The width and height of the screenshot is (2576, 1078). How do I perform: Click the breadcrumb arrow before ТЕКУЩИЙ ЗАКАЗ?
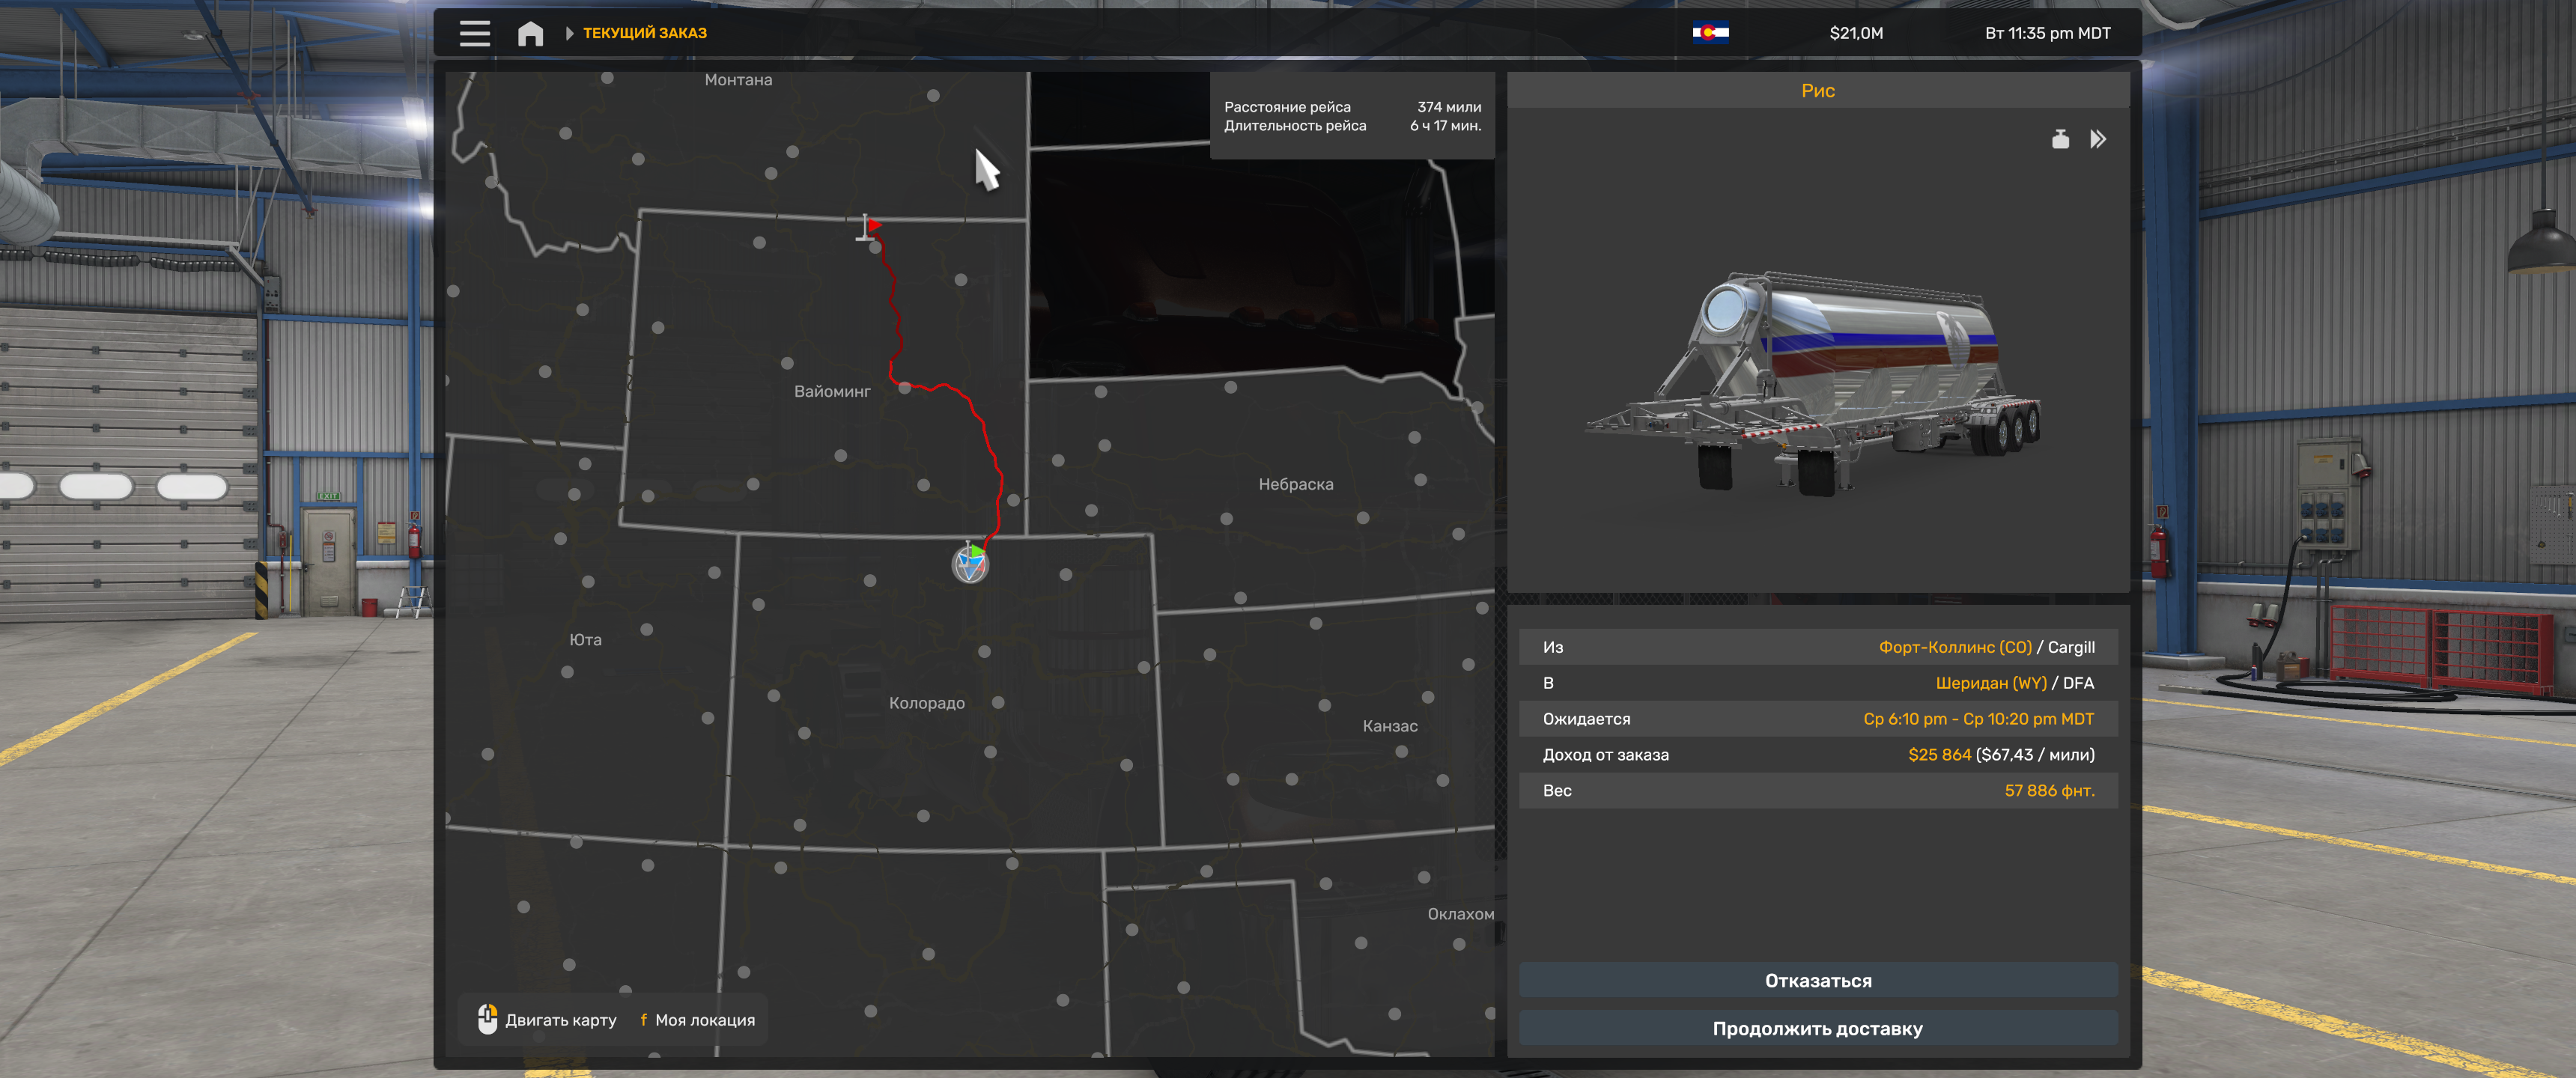point(569,33)
